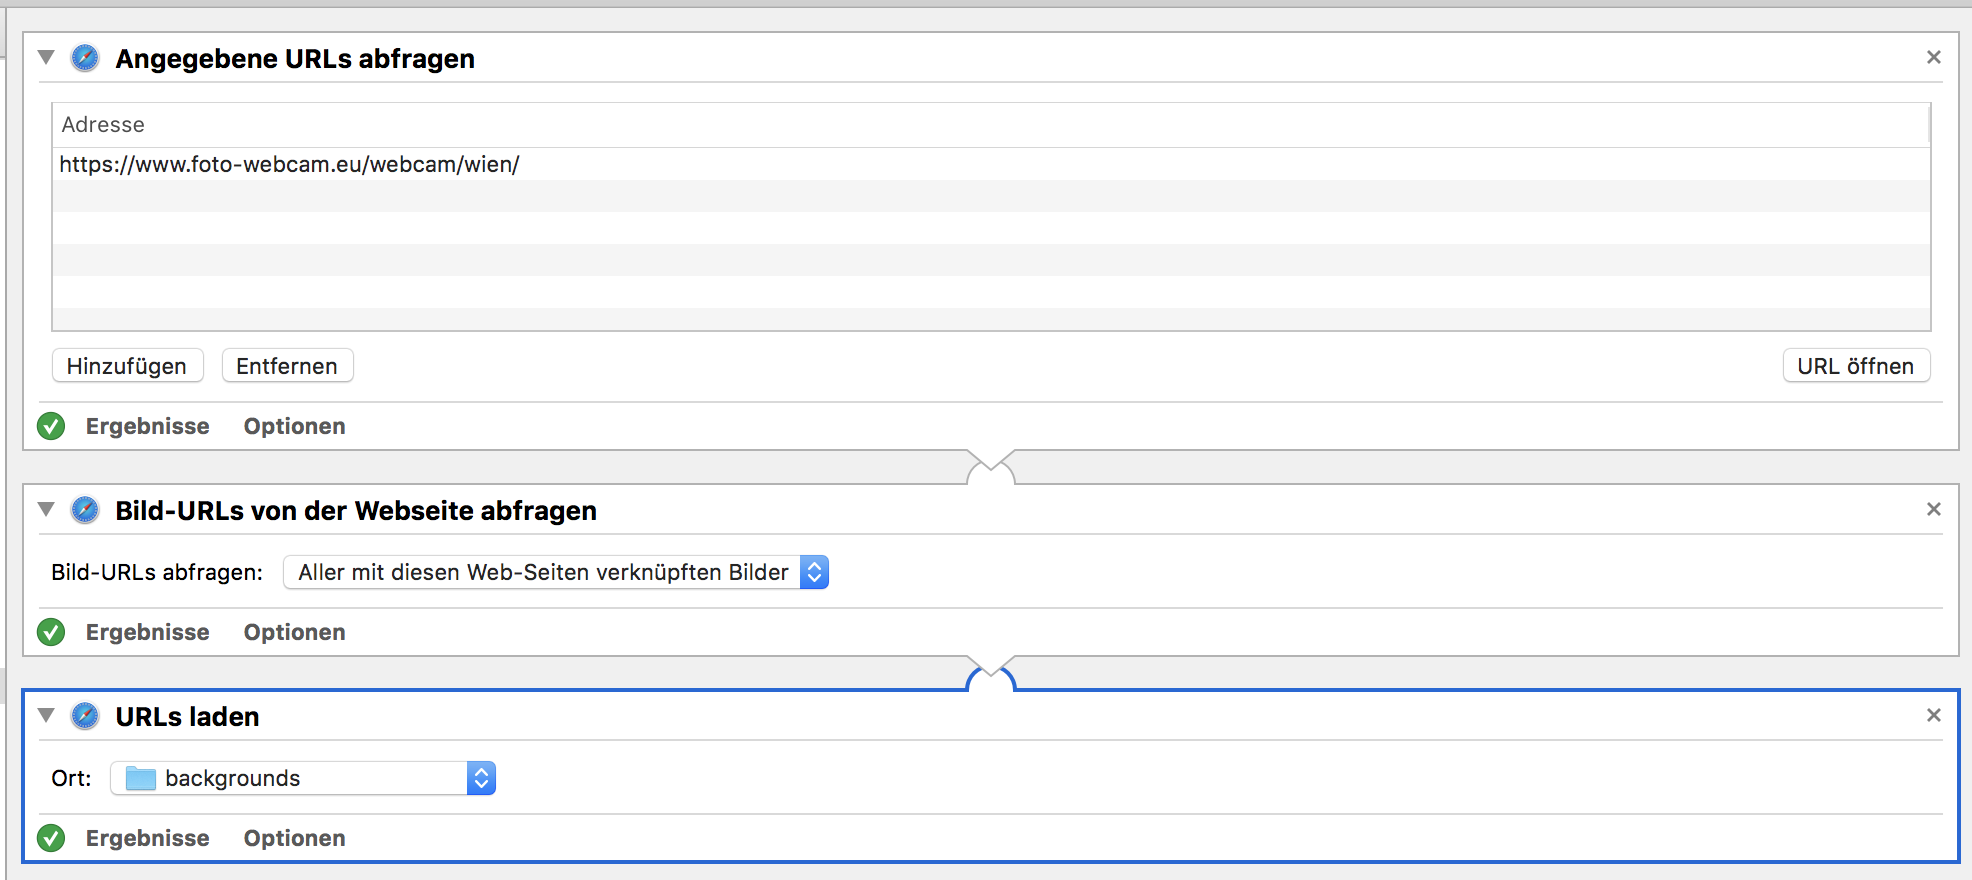Viewport: 1972px width, 880px height.
Task: Click Safari icon of Bild-URLs von der Webseite action
Action: point(85,510)
